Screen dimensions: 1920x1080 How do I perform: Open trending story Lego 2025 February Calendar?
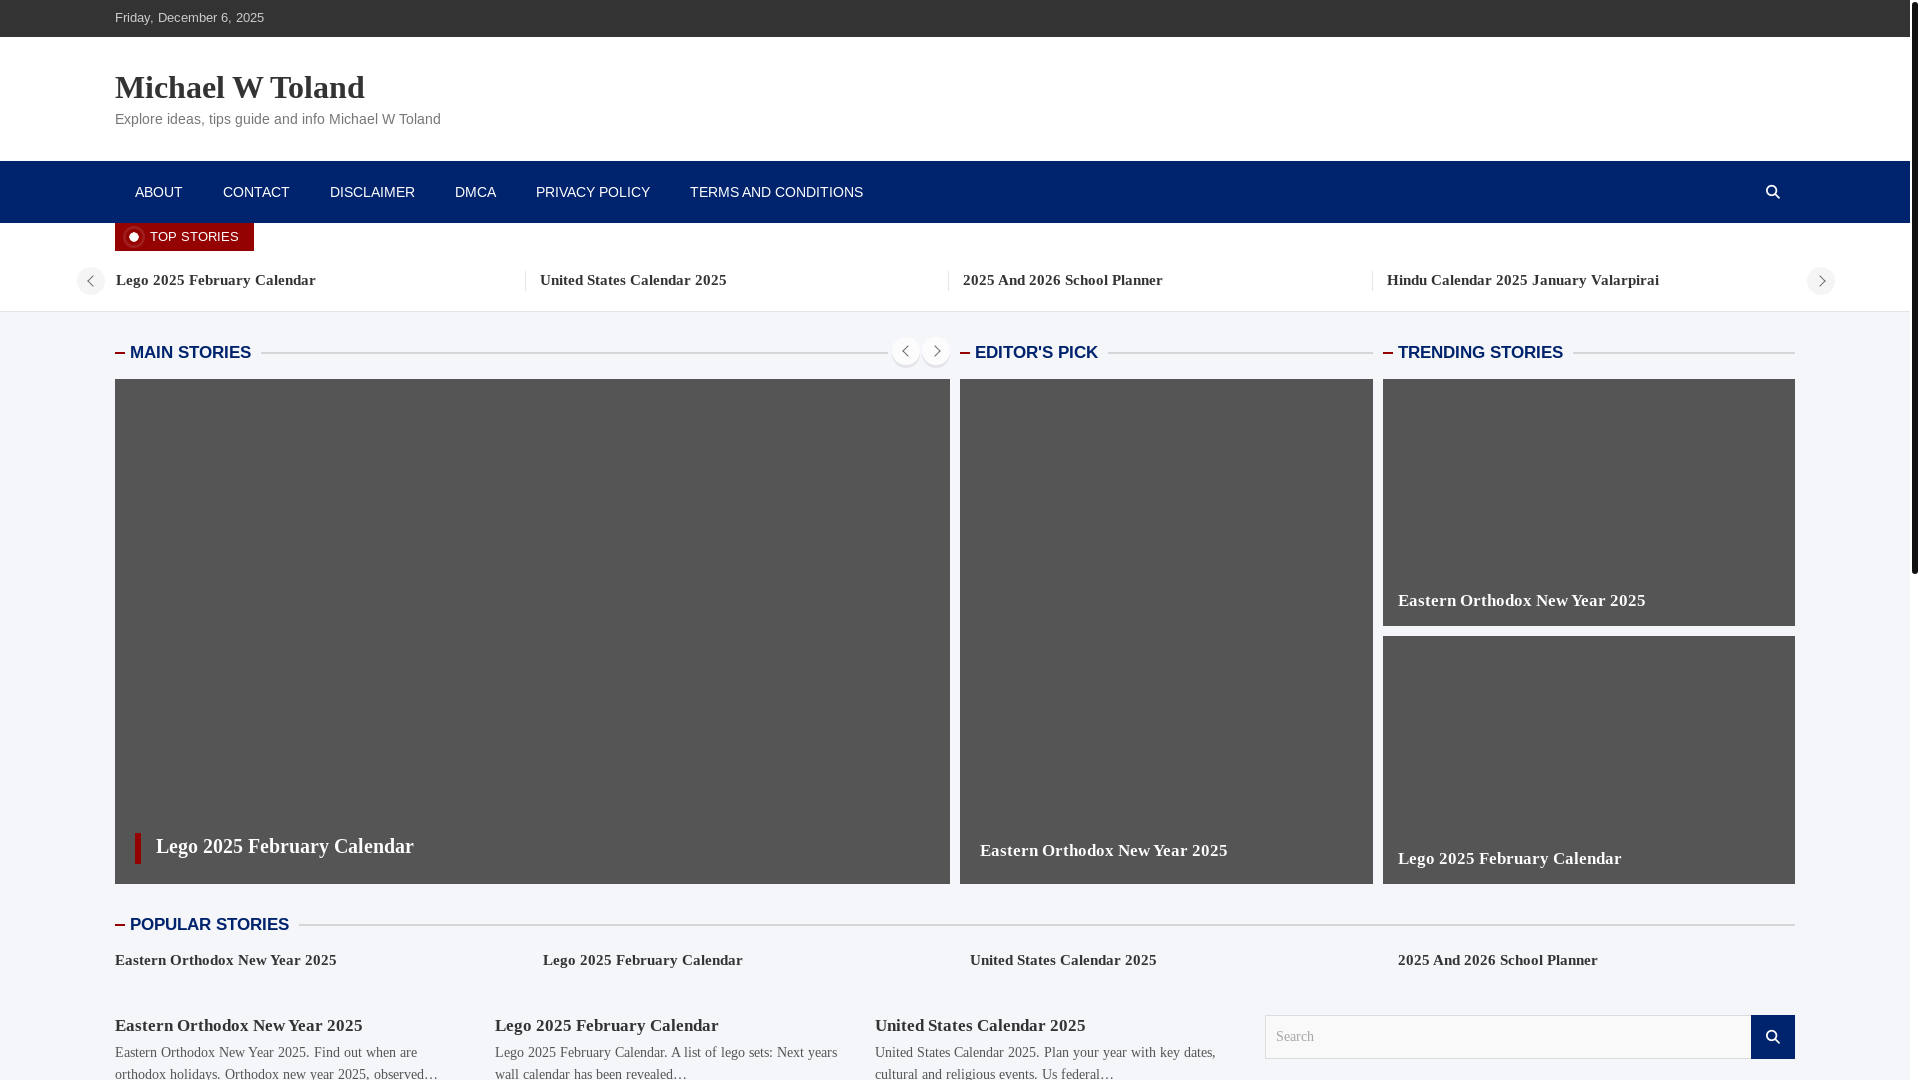1510,859
